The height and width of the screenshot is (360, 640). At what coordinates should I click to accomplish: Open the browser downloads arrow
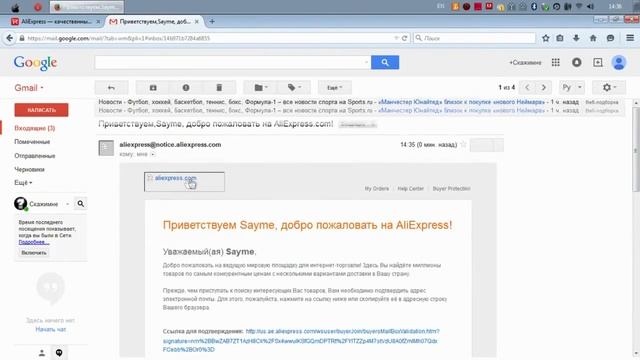coord(576,38)
